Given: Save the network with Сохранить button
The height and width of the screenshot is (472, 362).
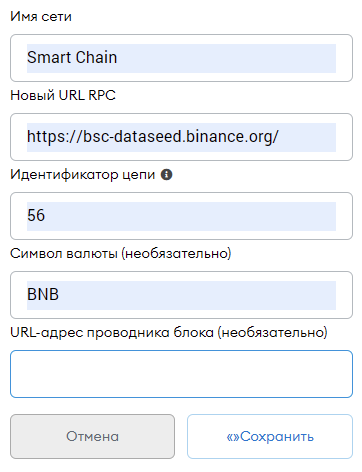Looking at the screenshot, I should (x=270, y=436).
